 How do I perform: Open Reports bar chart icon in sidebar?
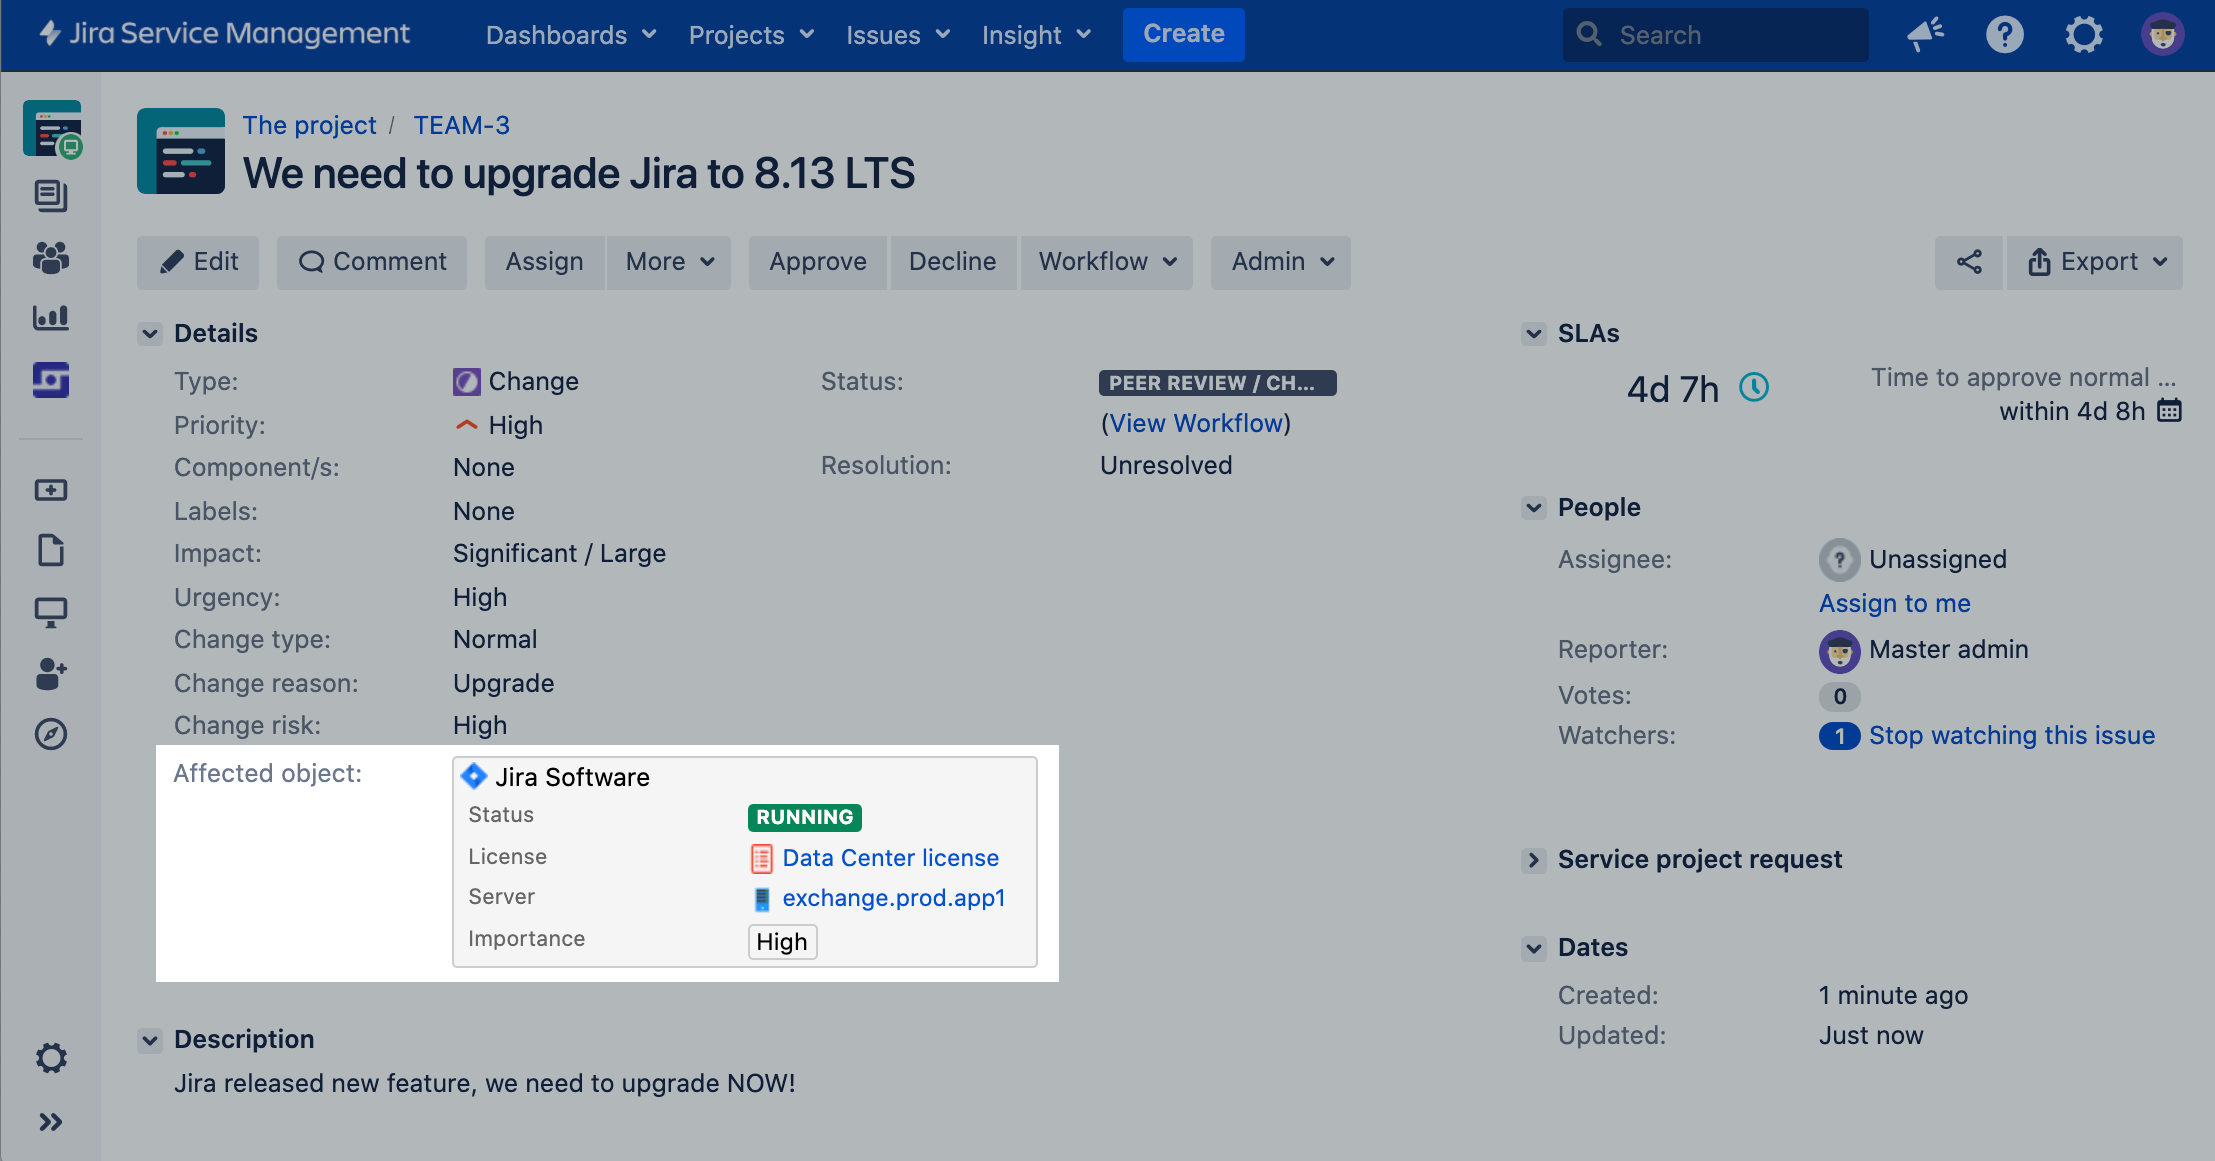click(51, 318)
